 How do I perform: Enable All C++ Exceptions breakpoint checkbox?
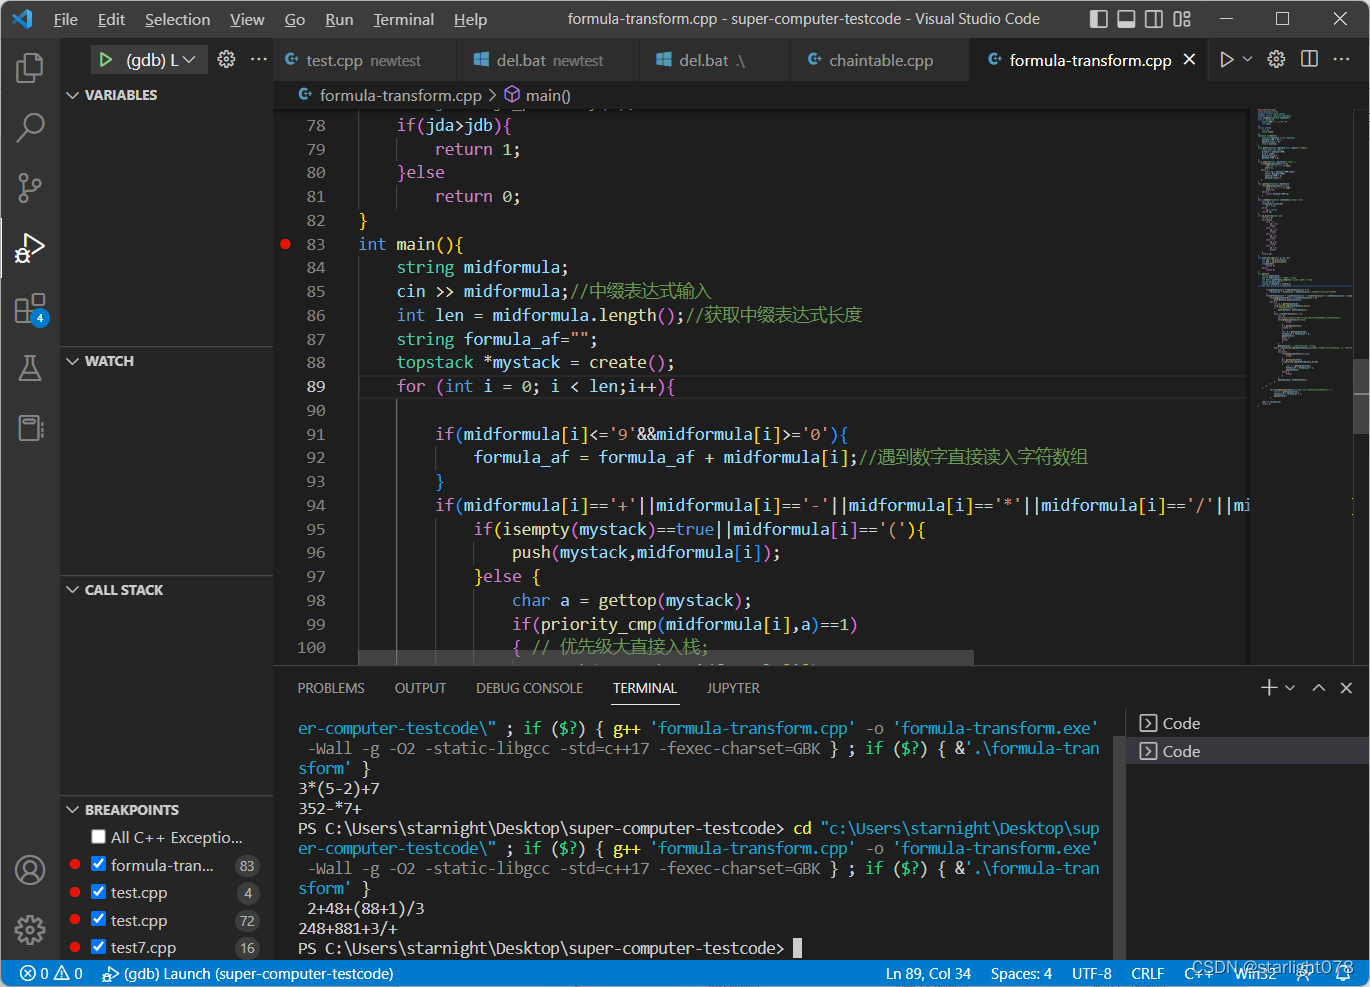tap(98, 837)
